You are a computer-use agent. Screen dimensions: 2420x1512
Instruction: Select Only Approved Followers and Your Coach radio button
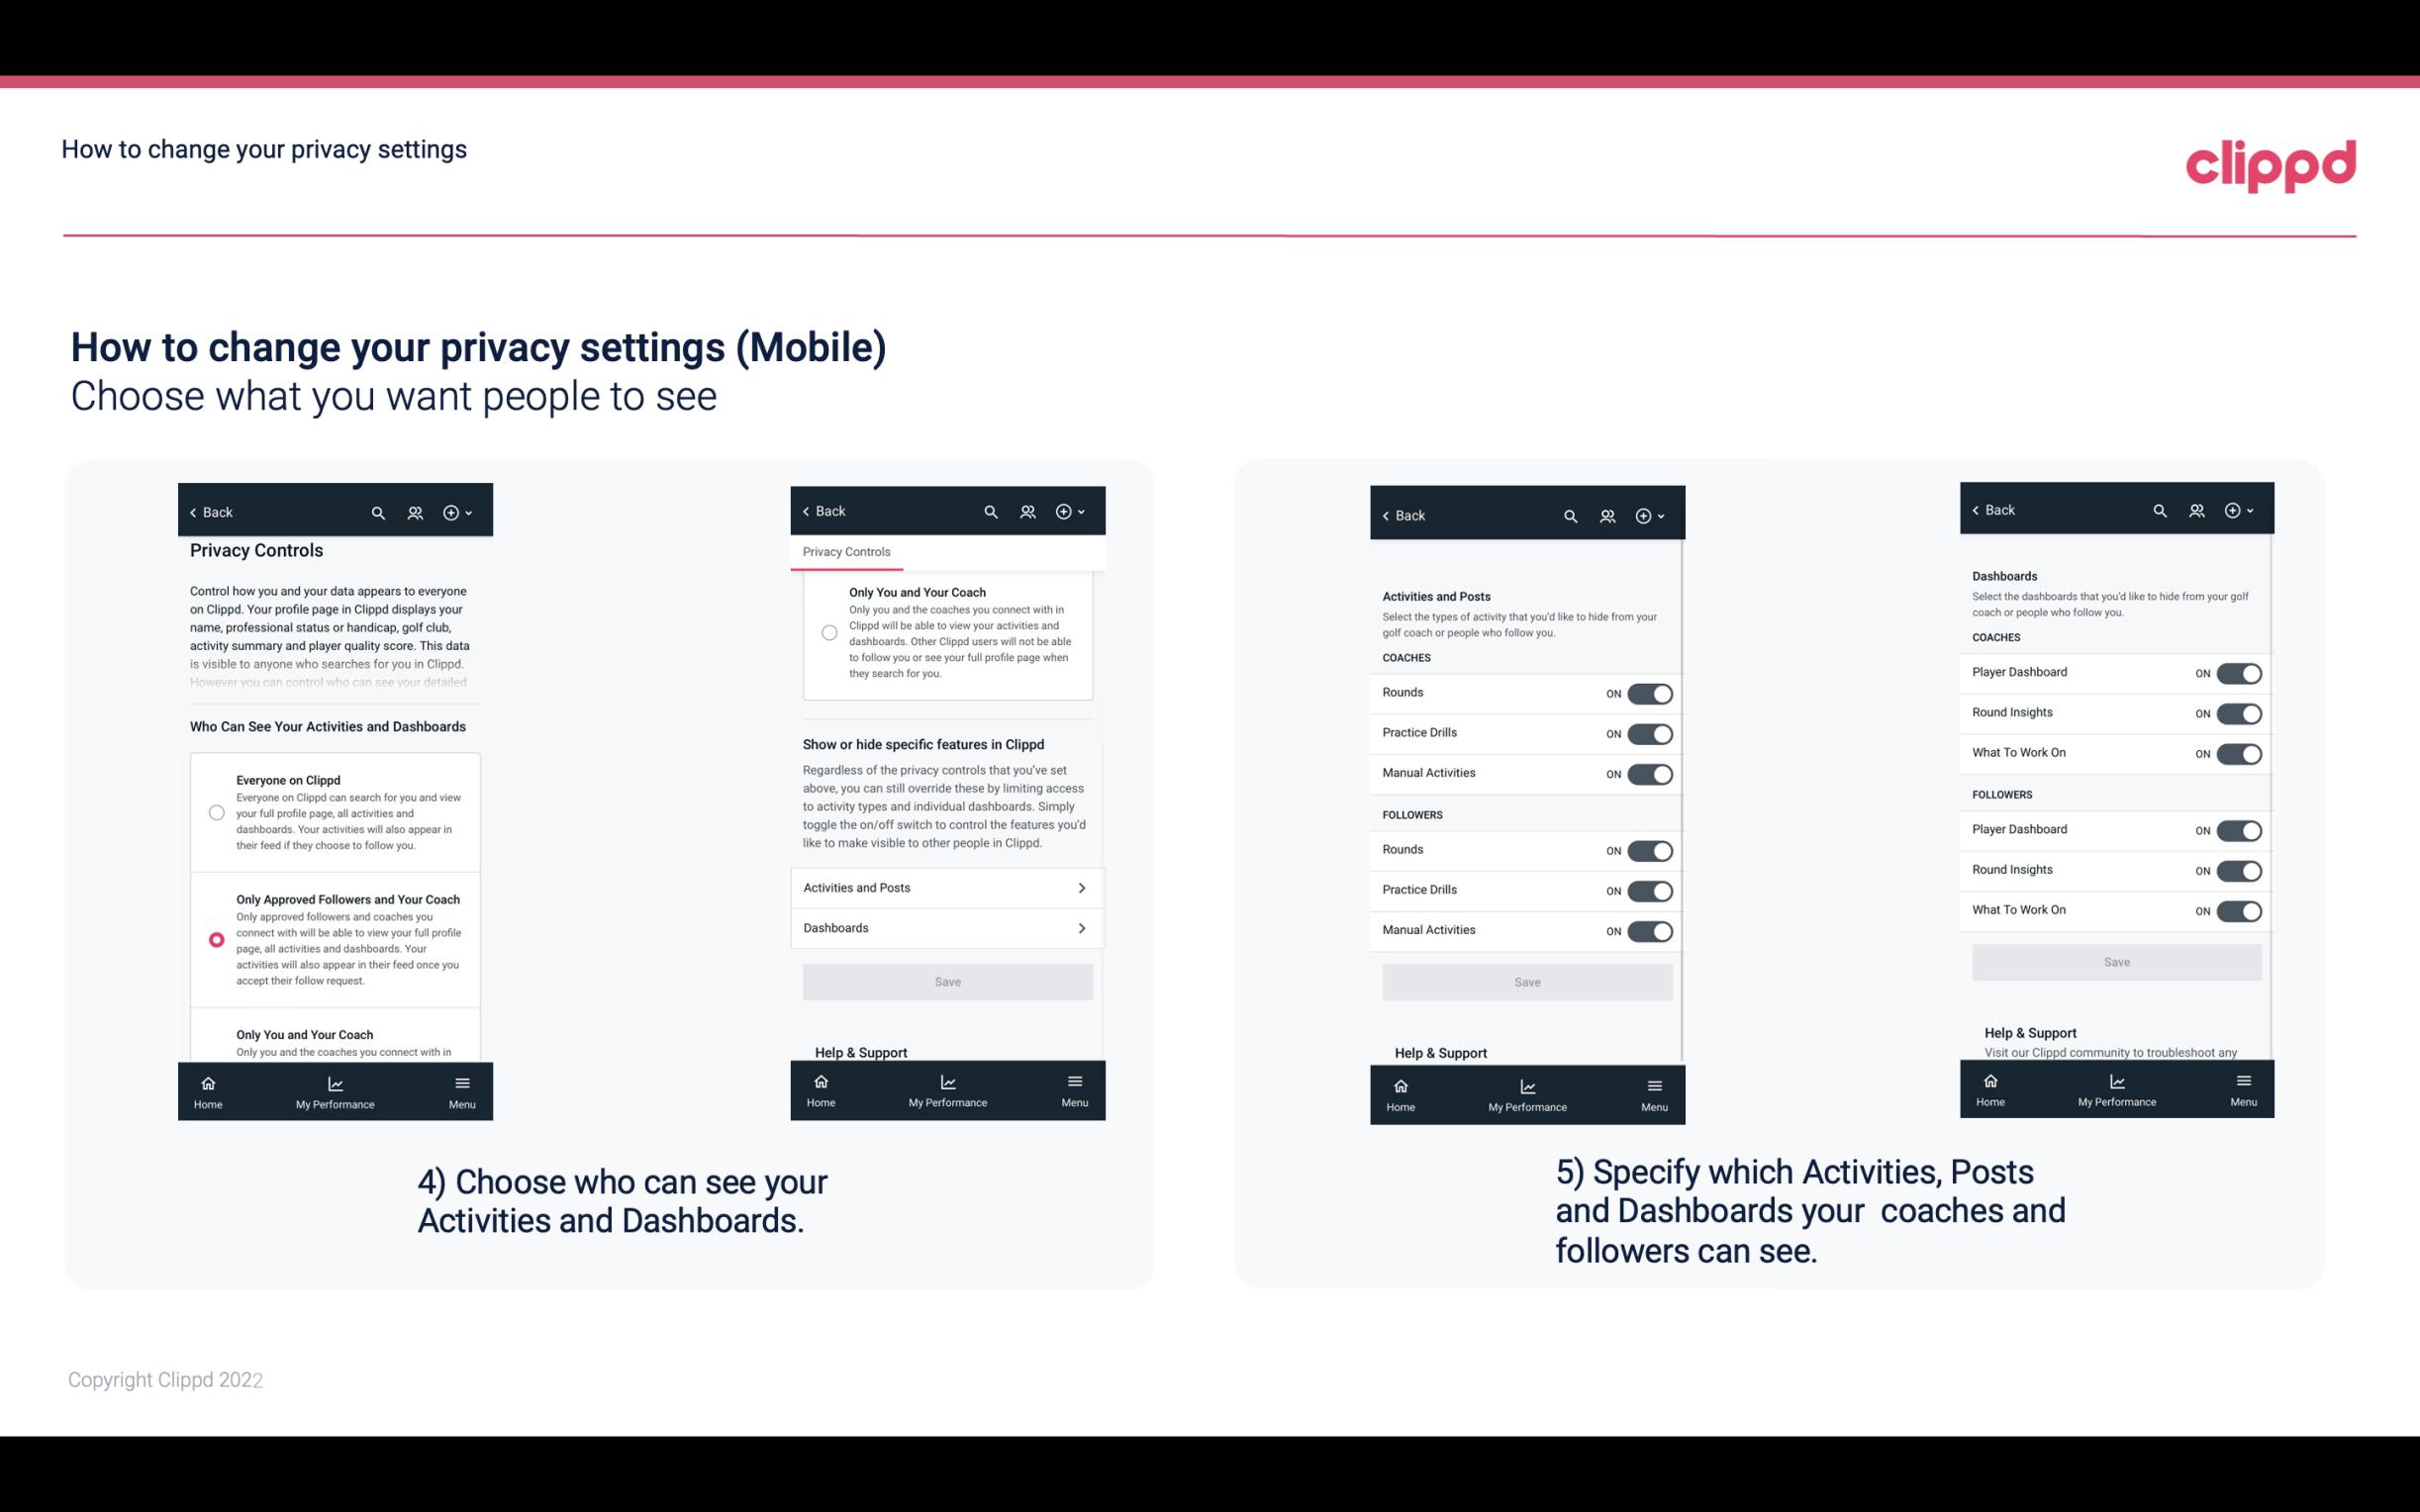(x=215, y=939)
